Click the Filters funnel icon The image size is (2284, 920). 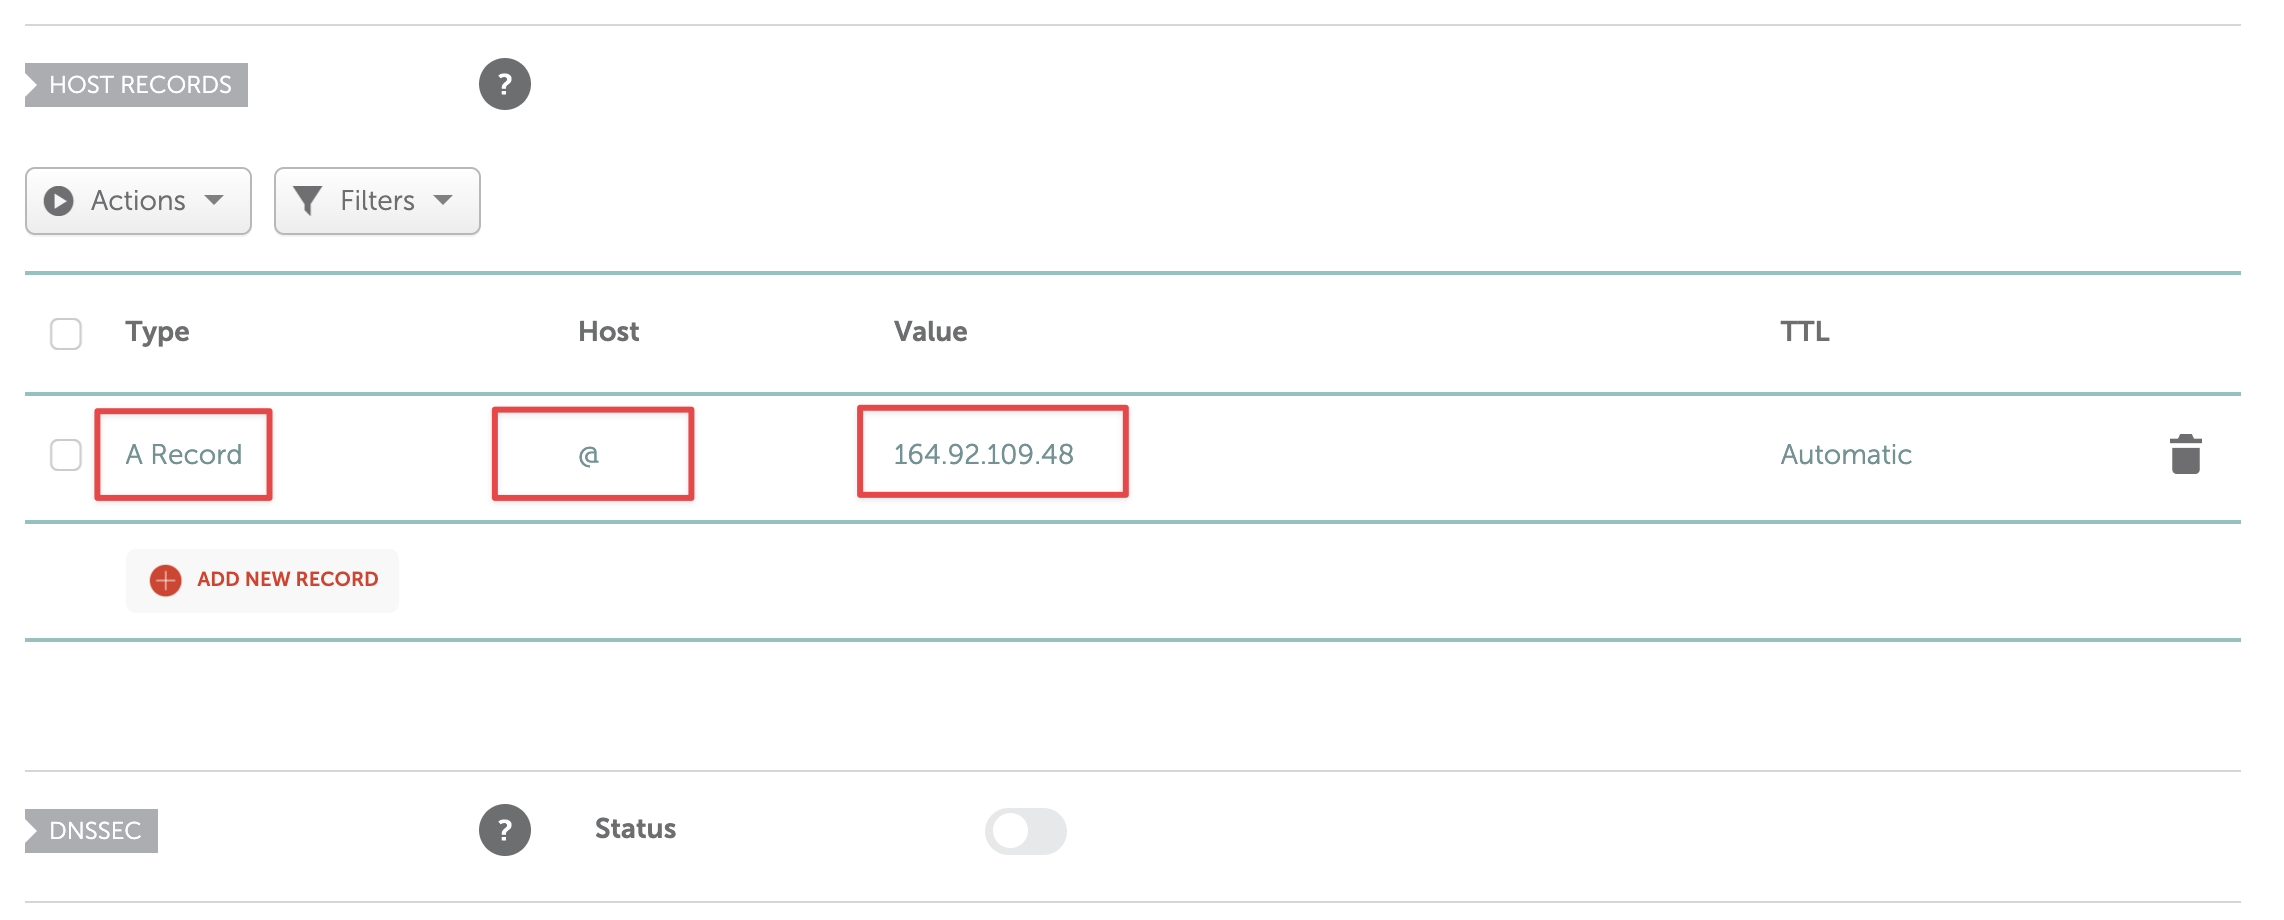307,201
